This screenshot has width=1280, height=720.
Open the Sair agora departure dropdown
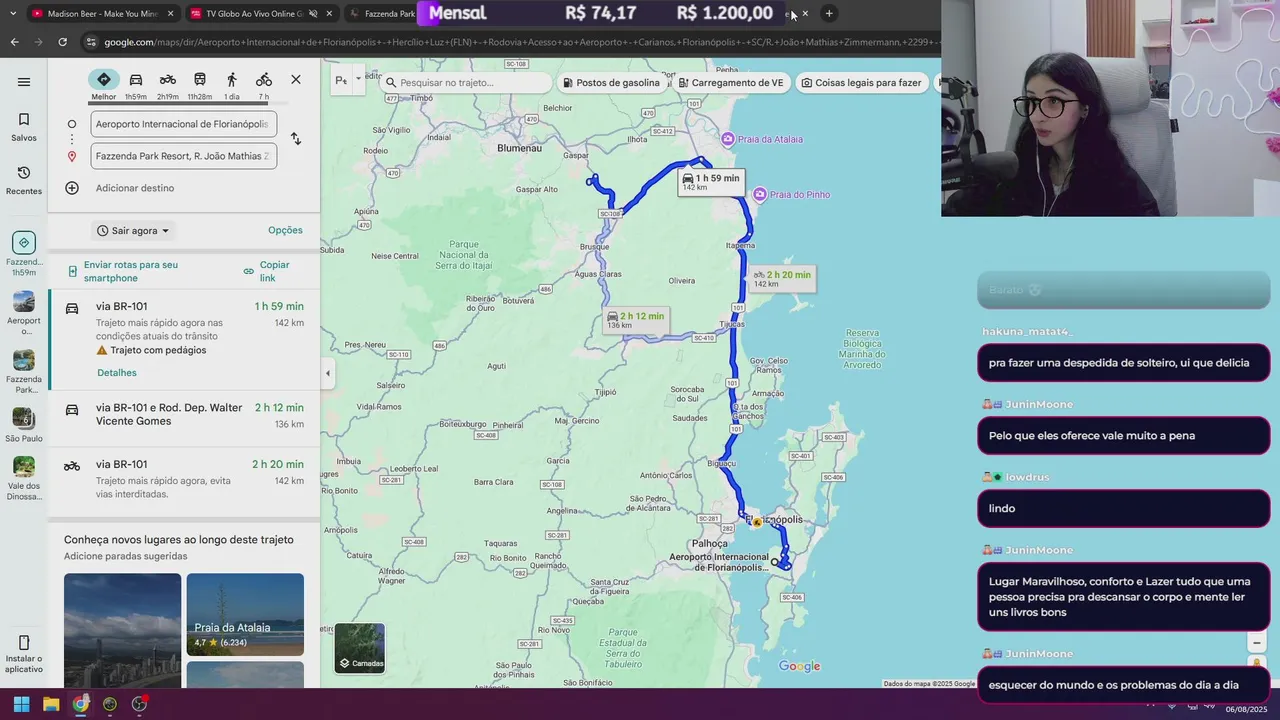pyautogui.click(x=133, y=231)
